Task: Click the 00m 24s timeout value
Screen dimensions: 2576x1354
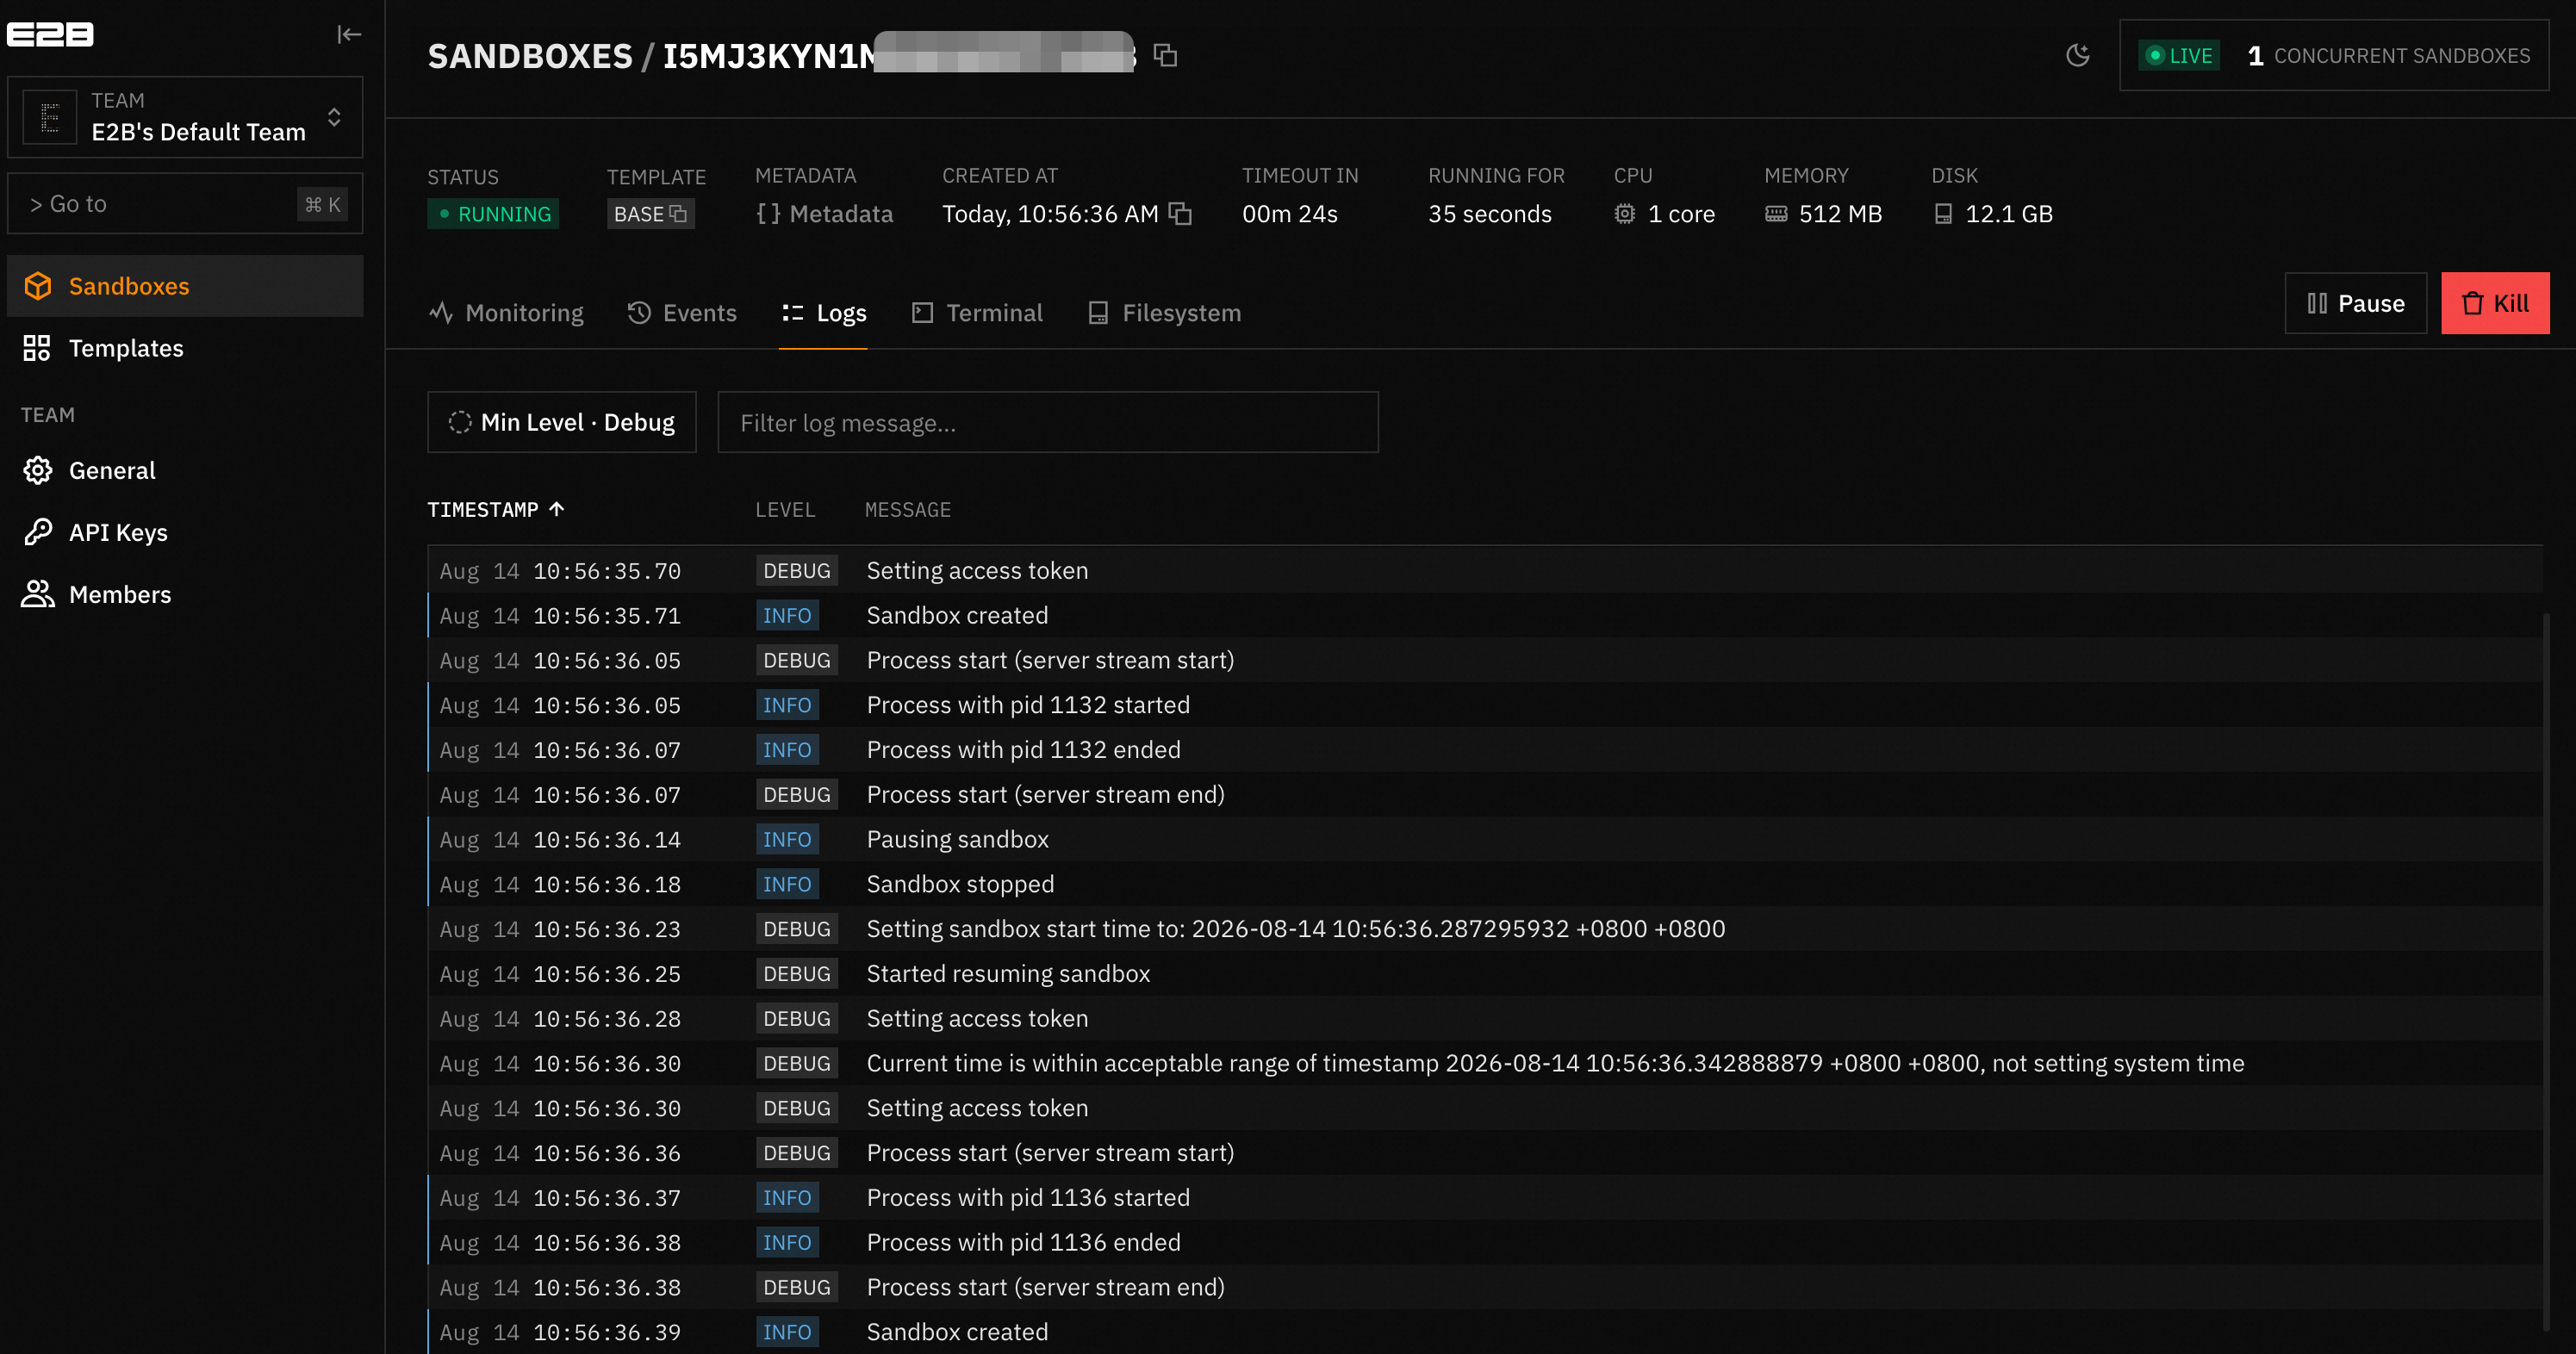Action: (x=1290, y=214)
